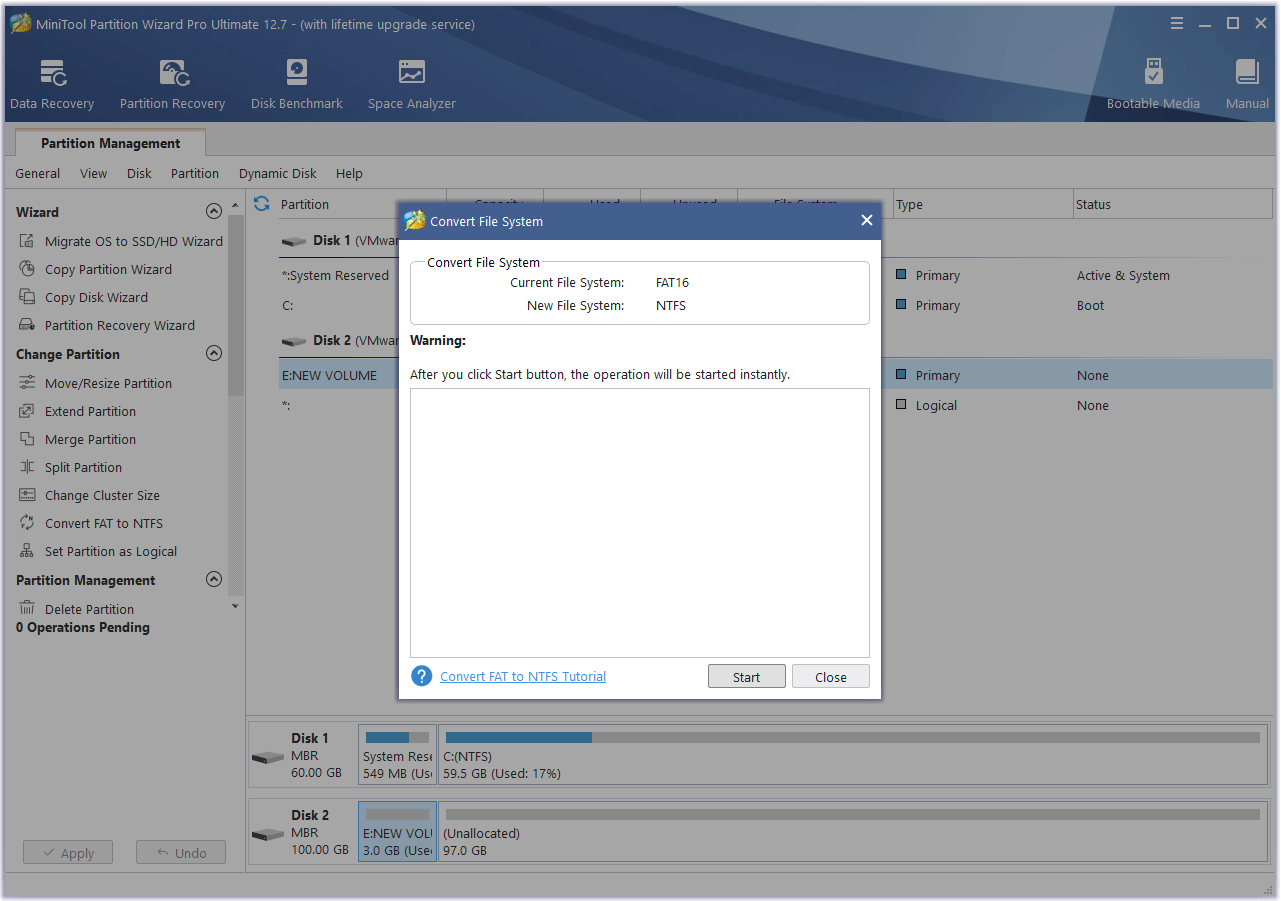The width and height of the screenshot is (1281, 901).
Task: Click Delete Partition trash icon
Action: 27,609
